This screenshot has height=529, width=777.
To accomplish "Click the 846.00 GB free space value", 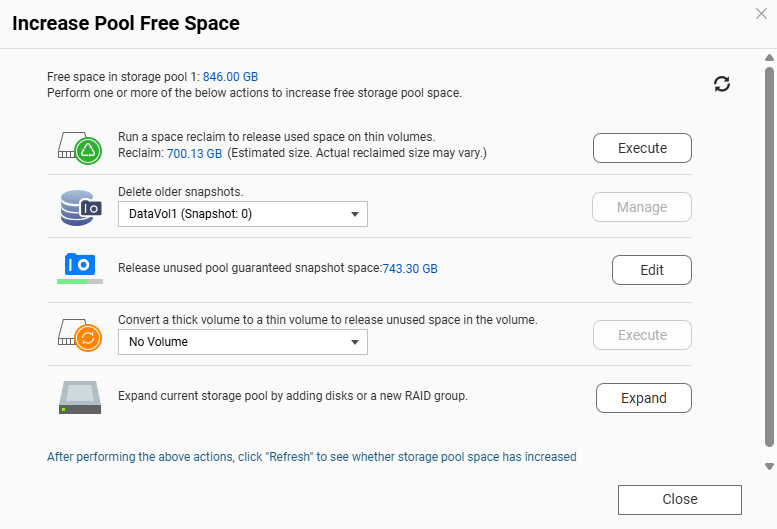I will point(231,76).
